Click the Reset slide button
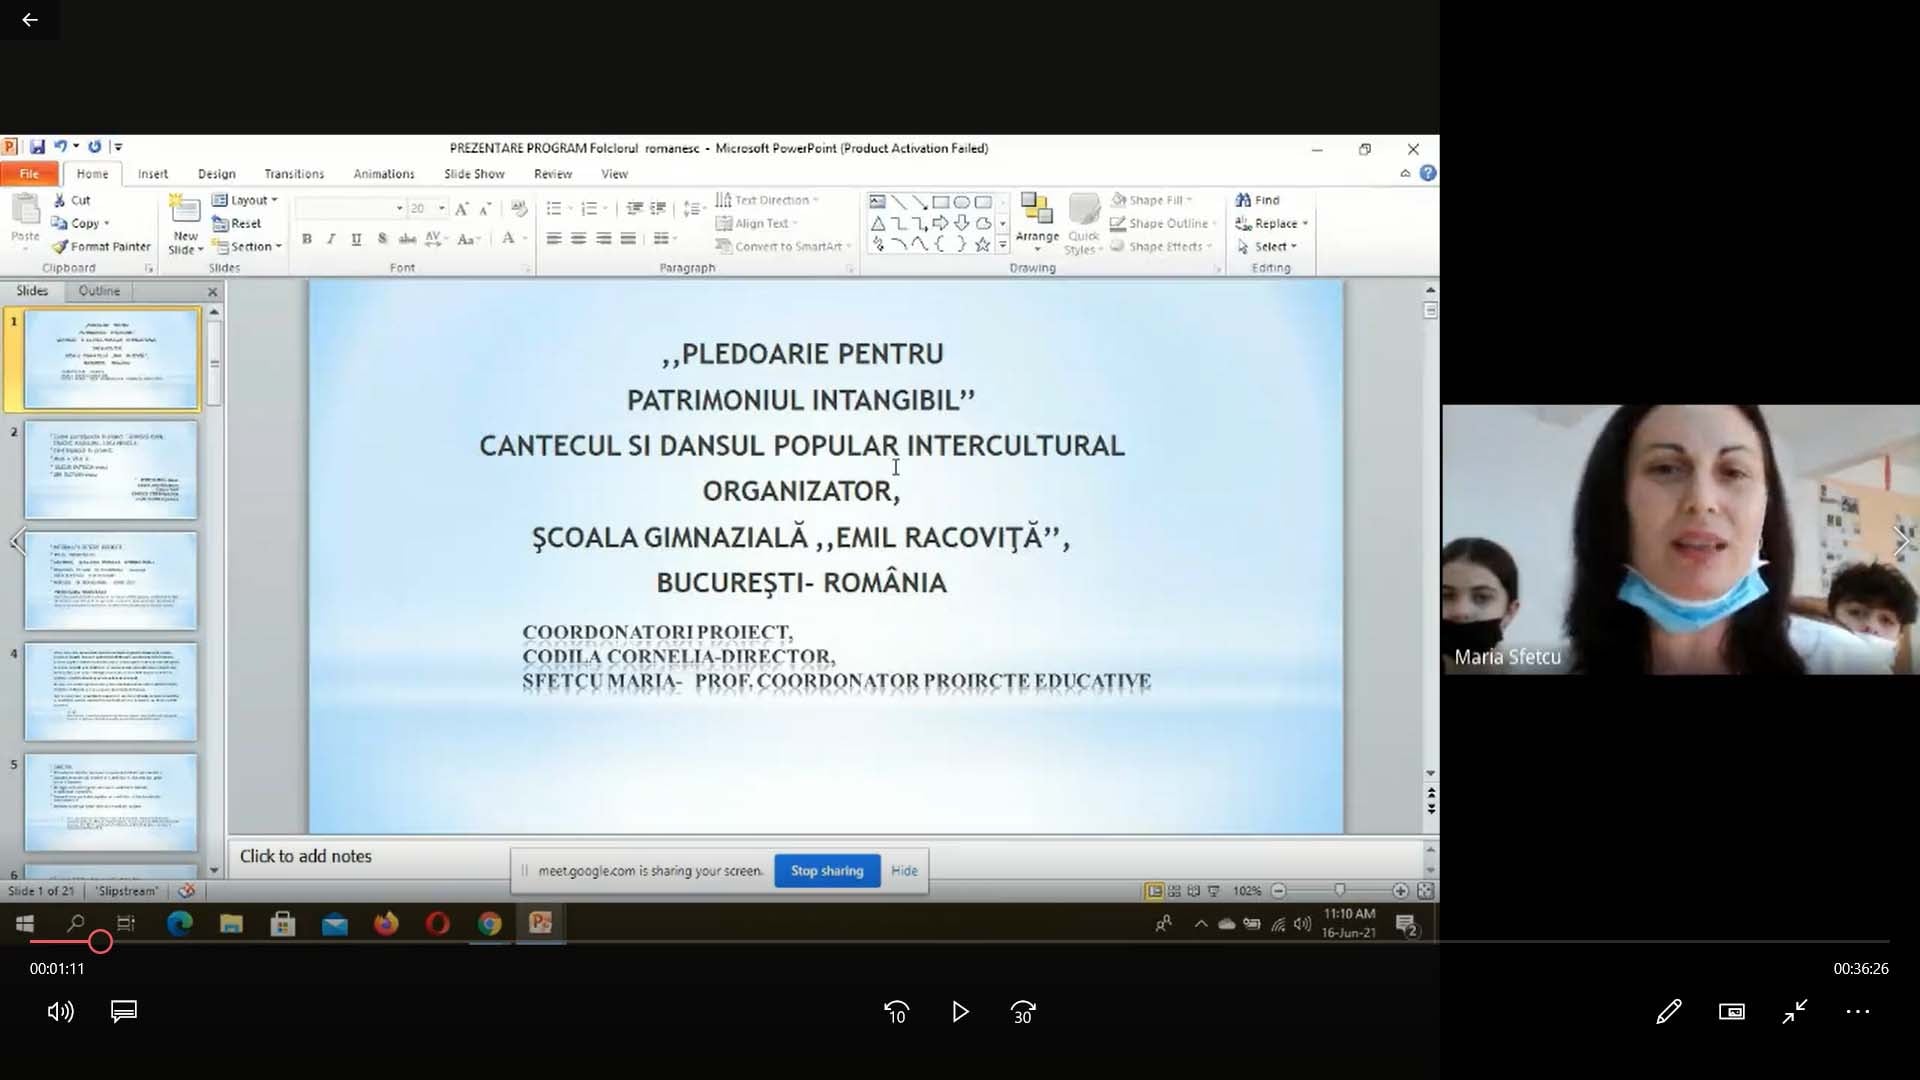 [x=237, y=223]
